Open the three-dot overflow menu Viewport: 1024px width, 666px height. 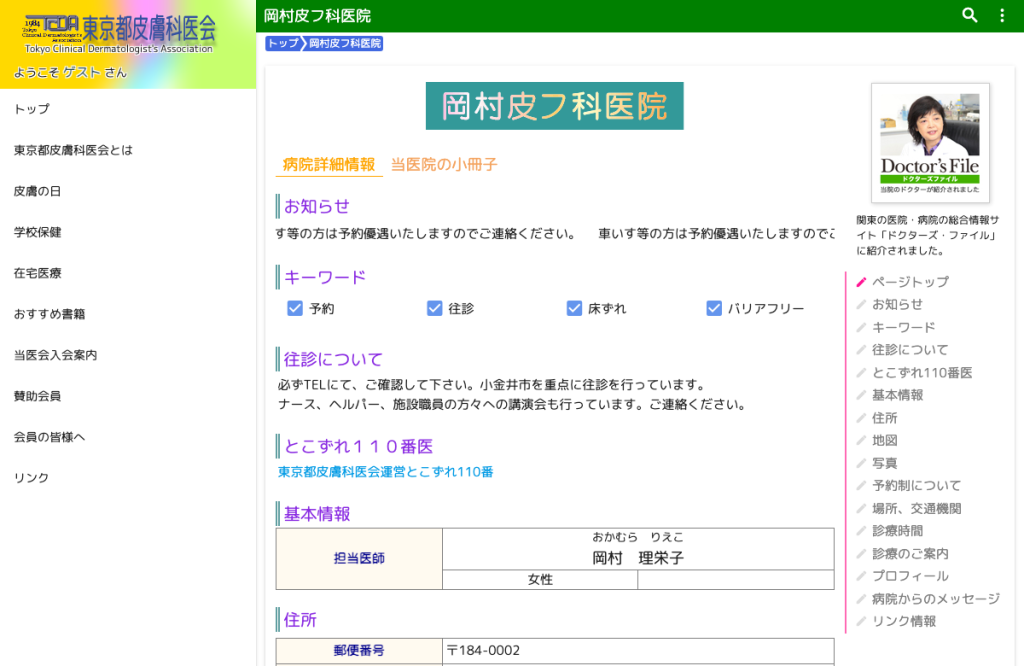point(1002,15)
